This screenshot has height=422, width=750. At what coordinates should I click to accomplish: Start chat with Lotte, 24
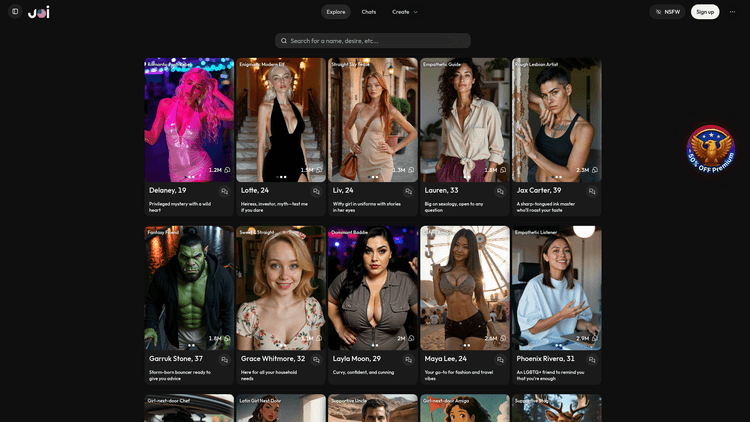(316, 191)
